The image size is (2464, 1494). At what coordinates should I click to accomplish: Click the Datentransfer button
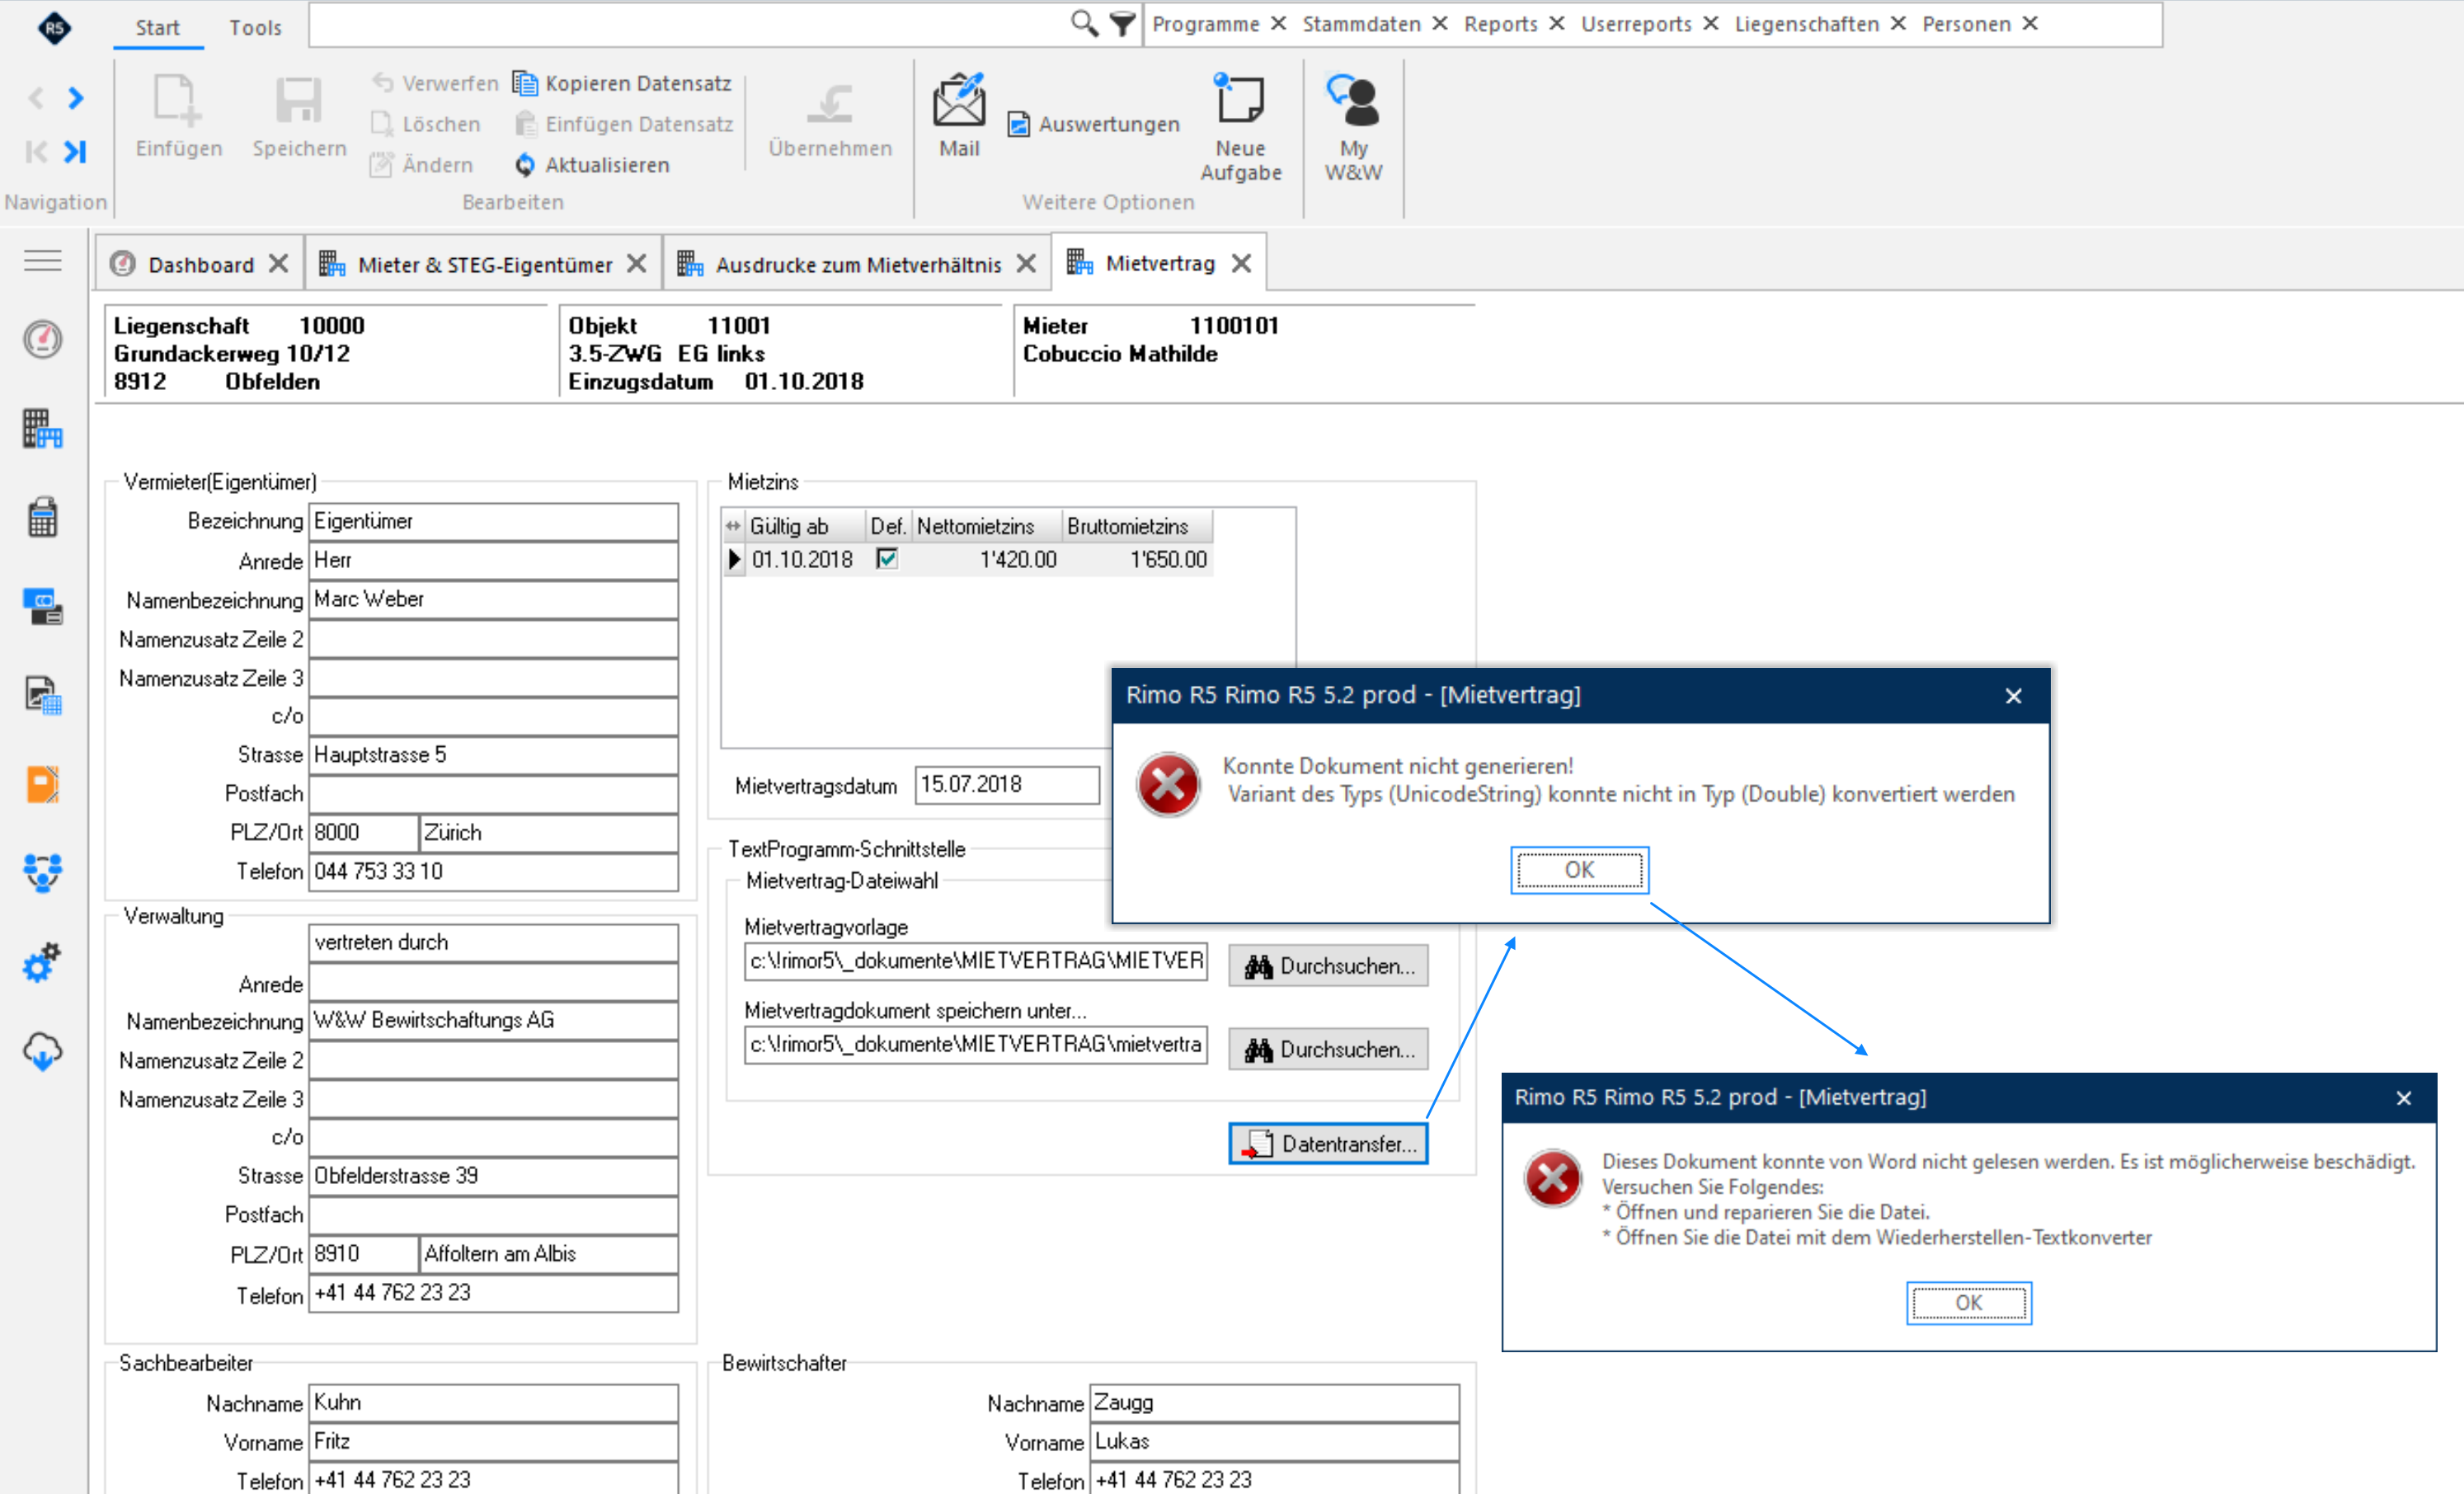(x=1328, y=1143)
